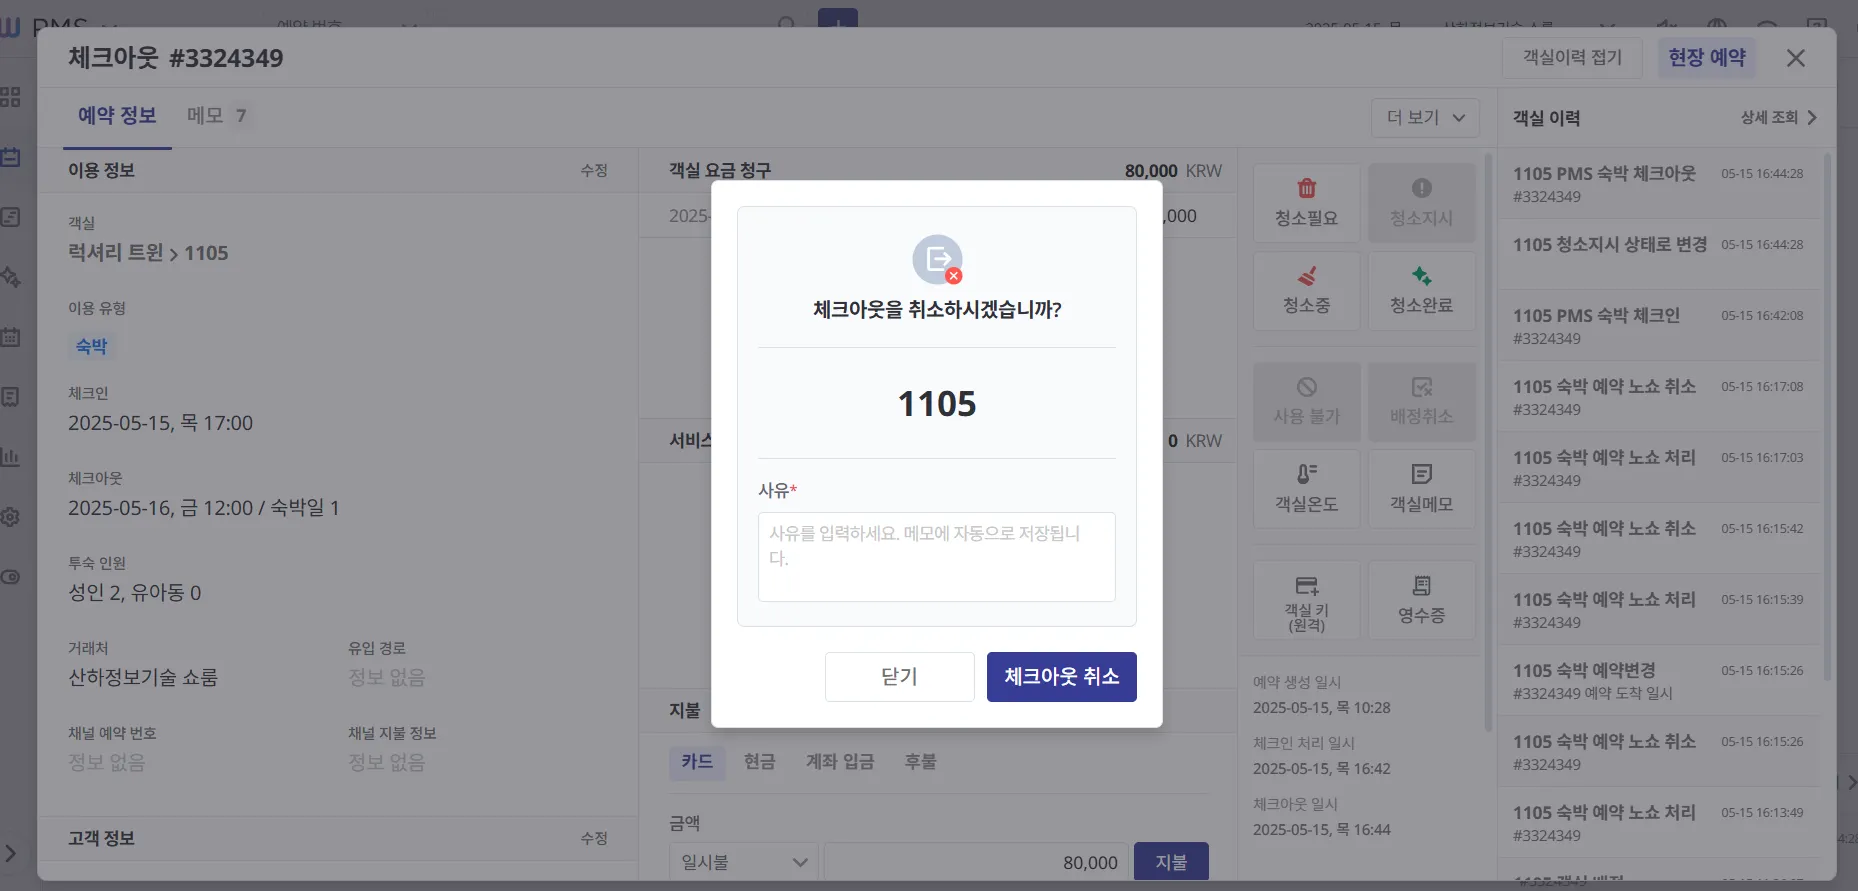Image resolution: width=1858 pixels, height=891 pixels.
Task: Switch to the 예약 정보 tab
Action: coord(117,116)
